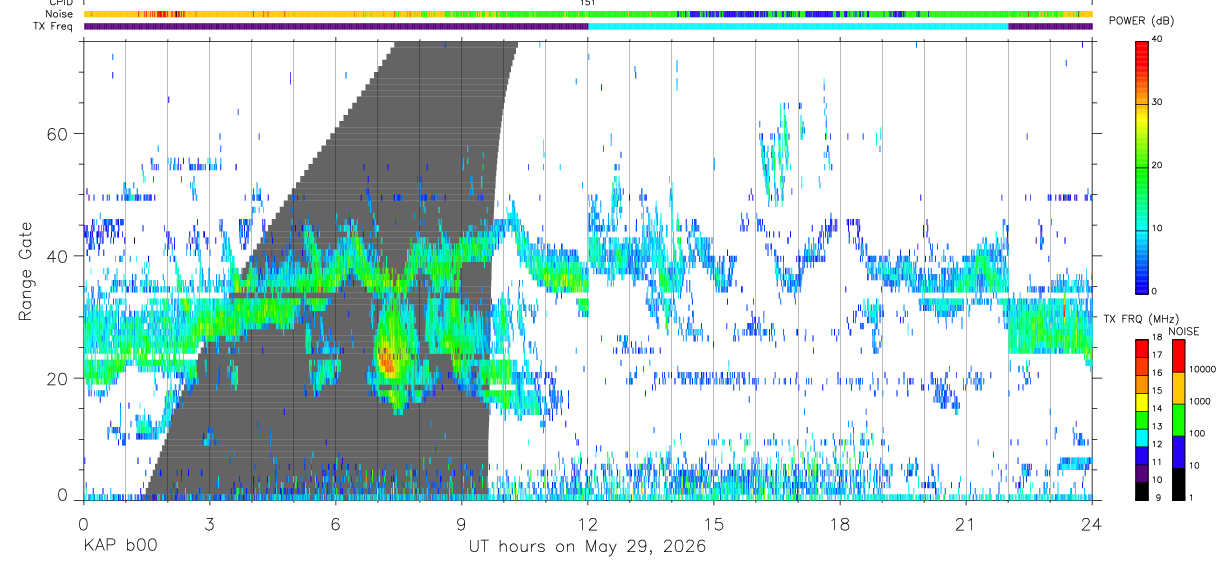Click the power scale label 30
1228x567 pixels.
[1159, 102]
